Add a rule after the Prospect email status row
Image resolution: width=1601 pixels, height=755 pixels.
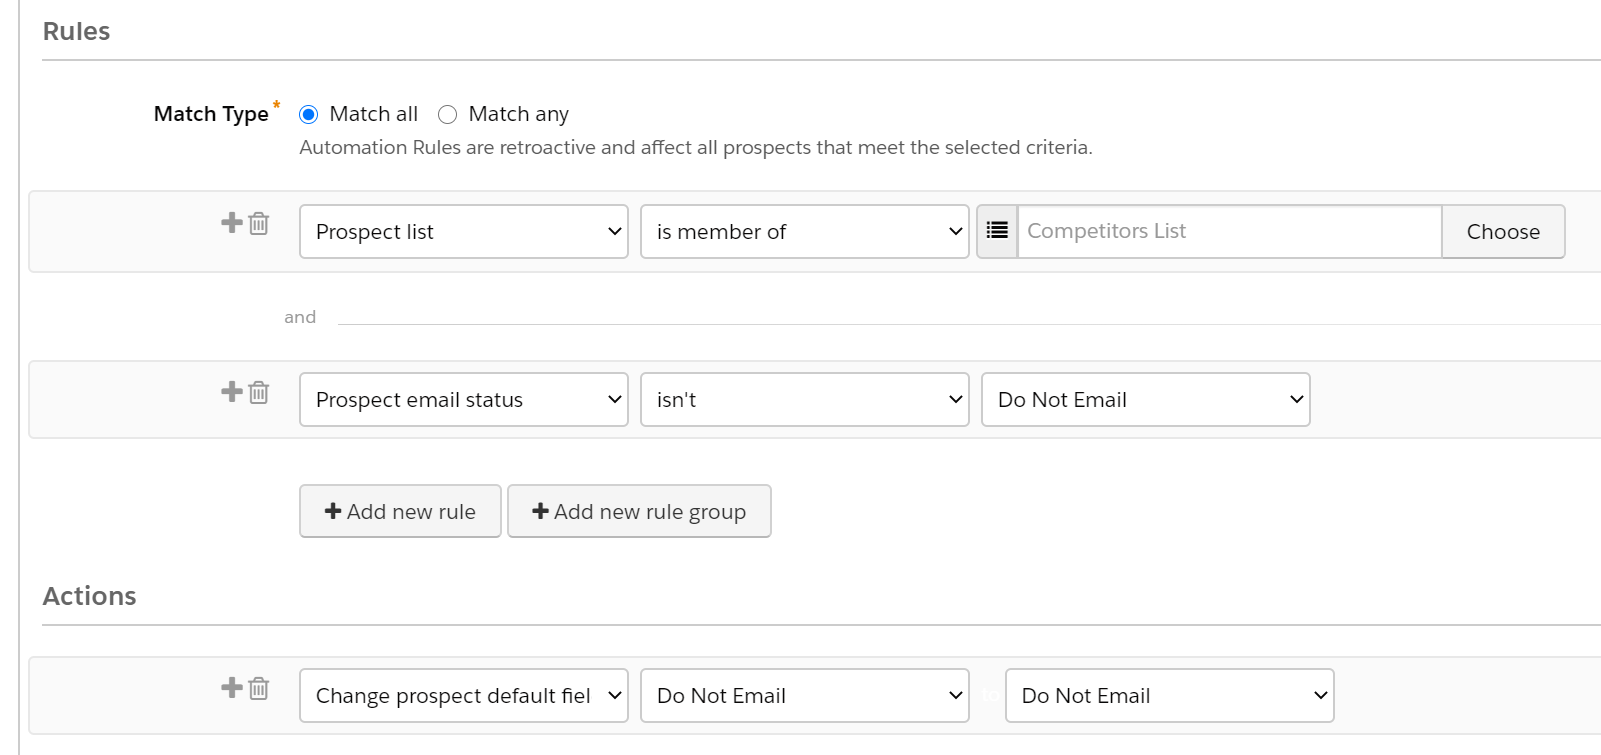[232, 391]
